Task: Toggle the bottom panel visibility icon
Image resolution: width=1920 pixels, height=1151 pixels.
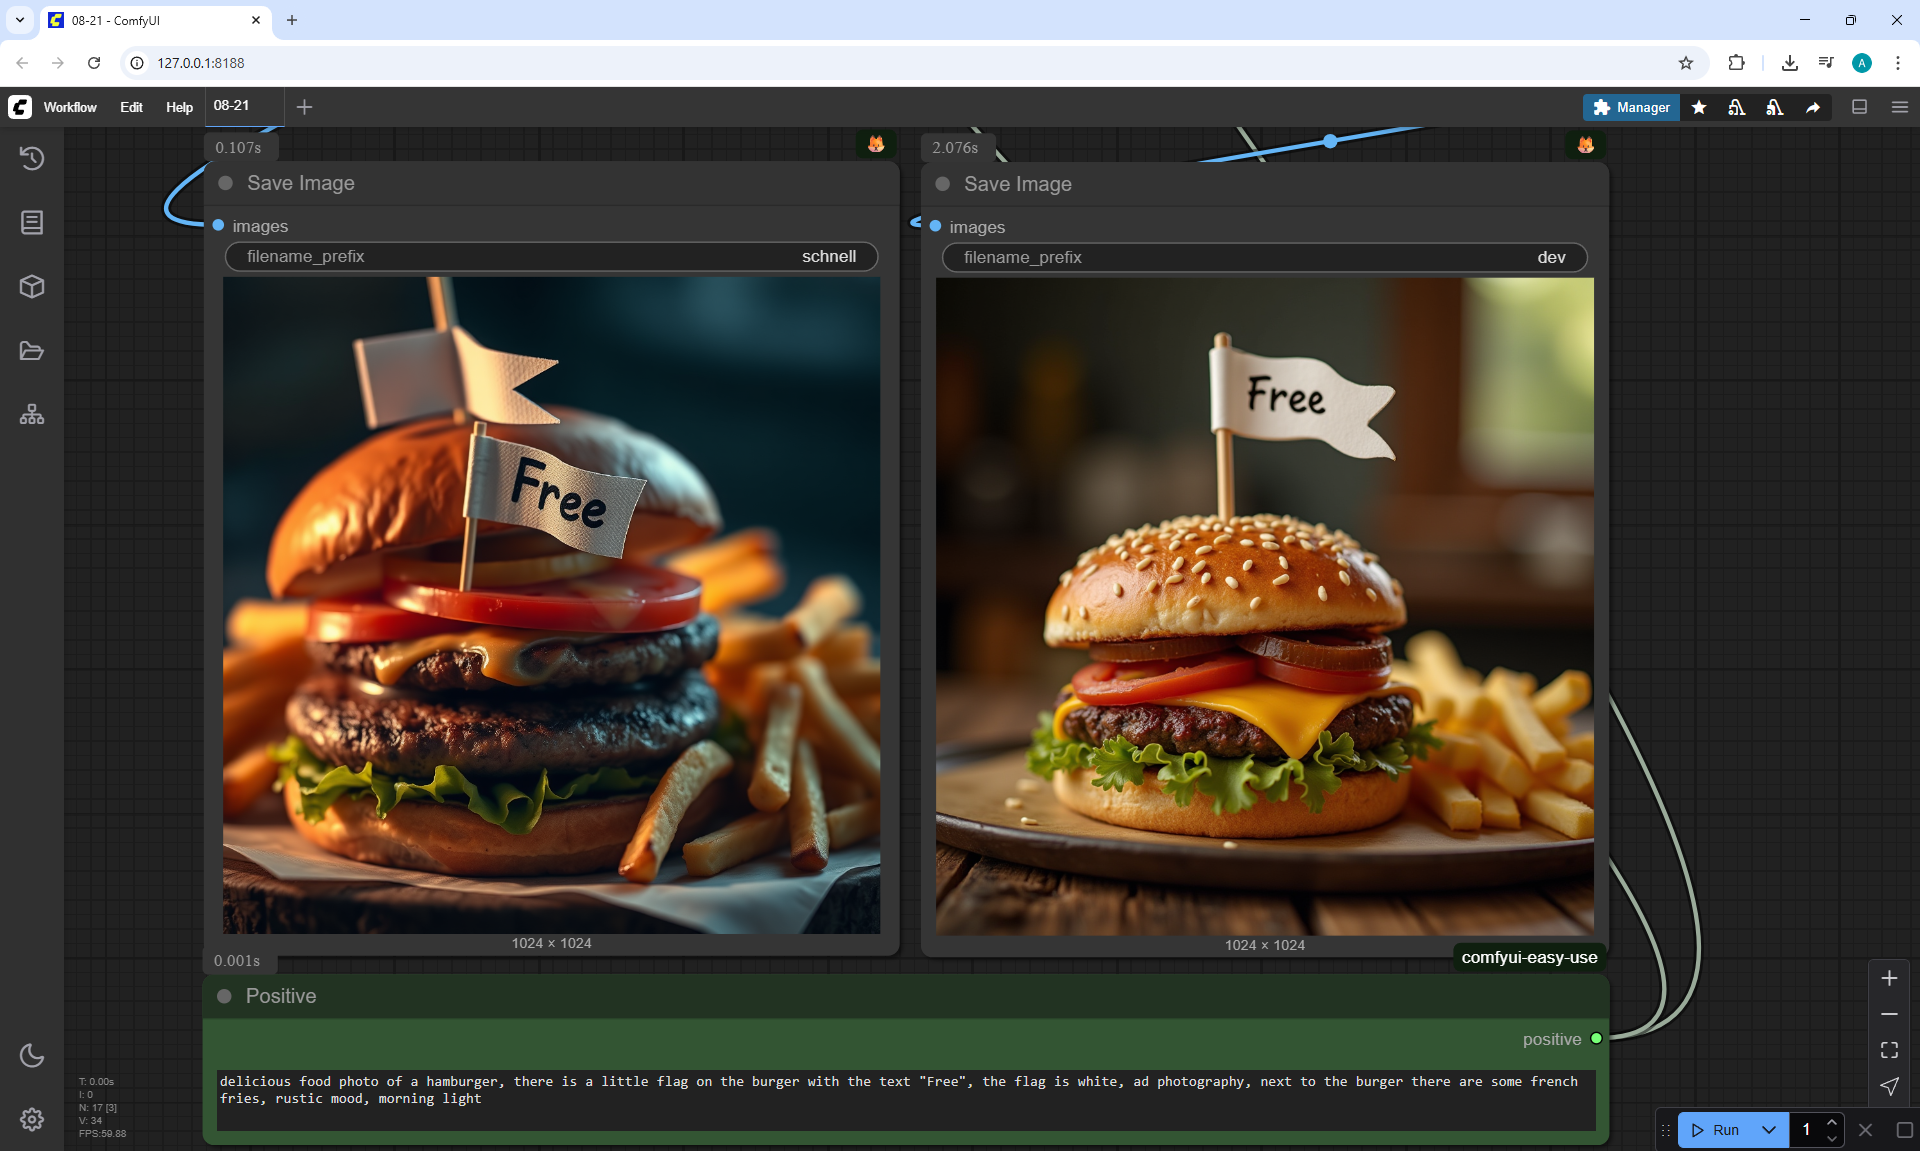Action: click(x=1860, y=107)
